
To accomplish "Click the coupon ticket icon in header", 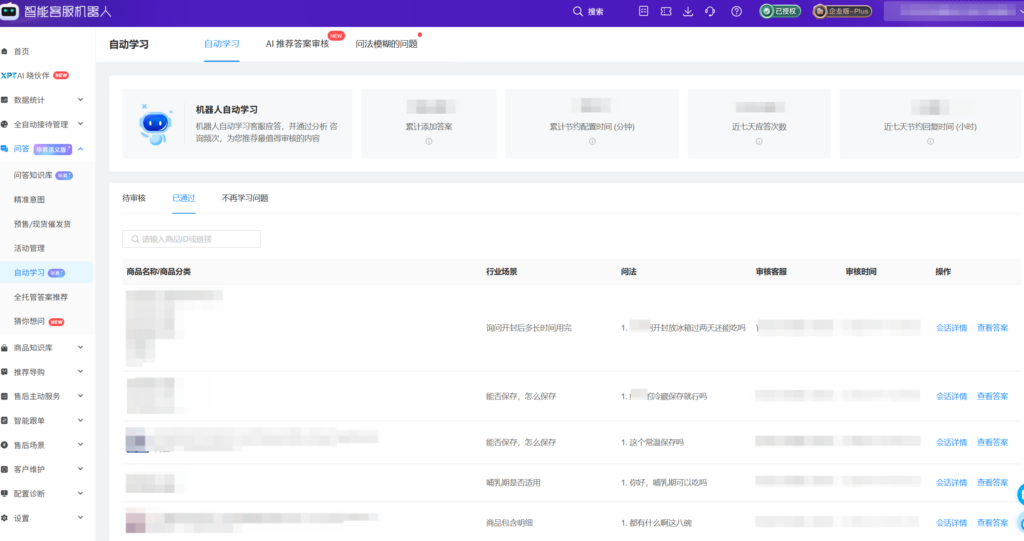I will tap(666, 12).
